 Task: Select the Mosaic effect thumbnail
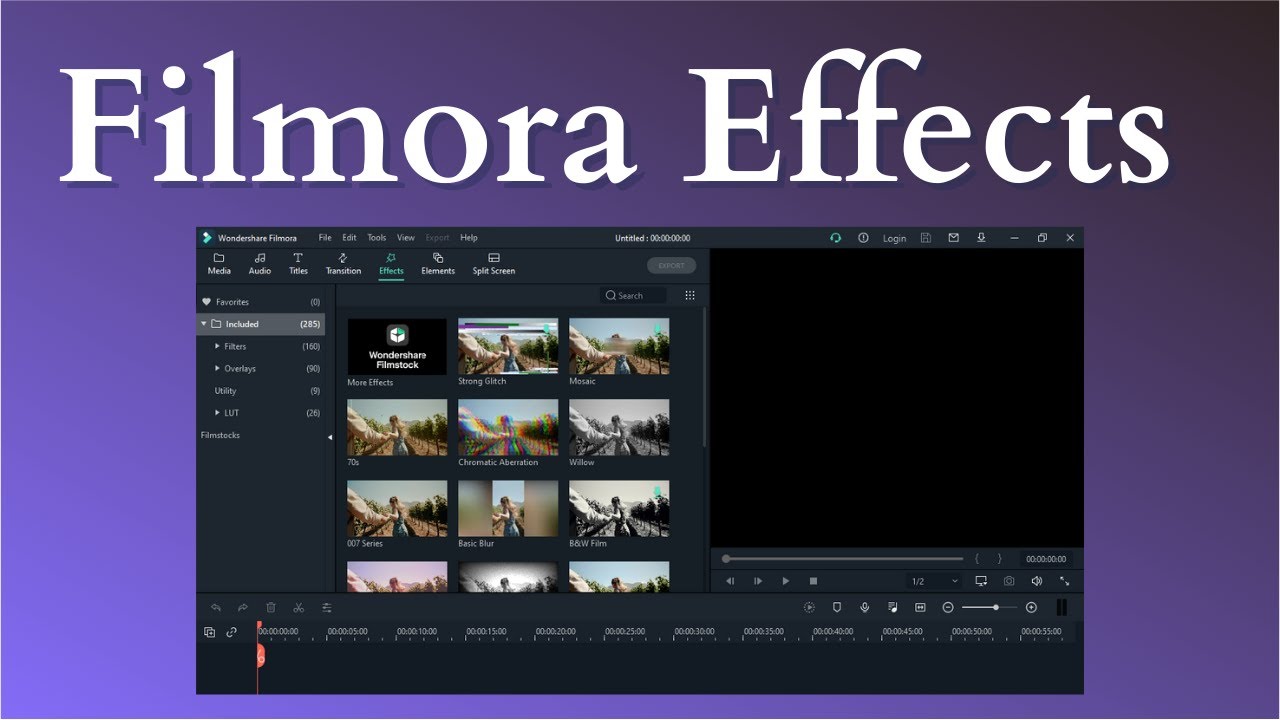(x=619, y=347)
